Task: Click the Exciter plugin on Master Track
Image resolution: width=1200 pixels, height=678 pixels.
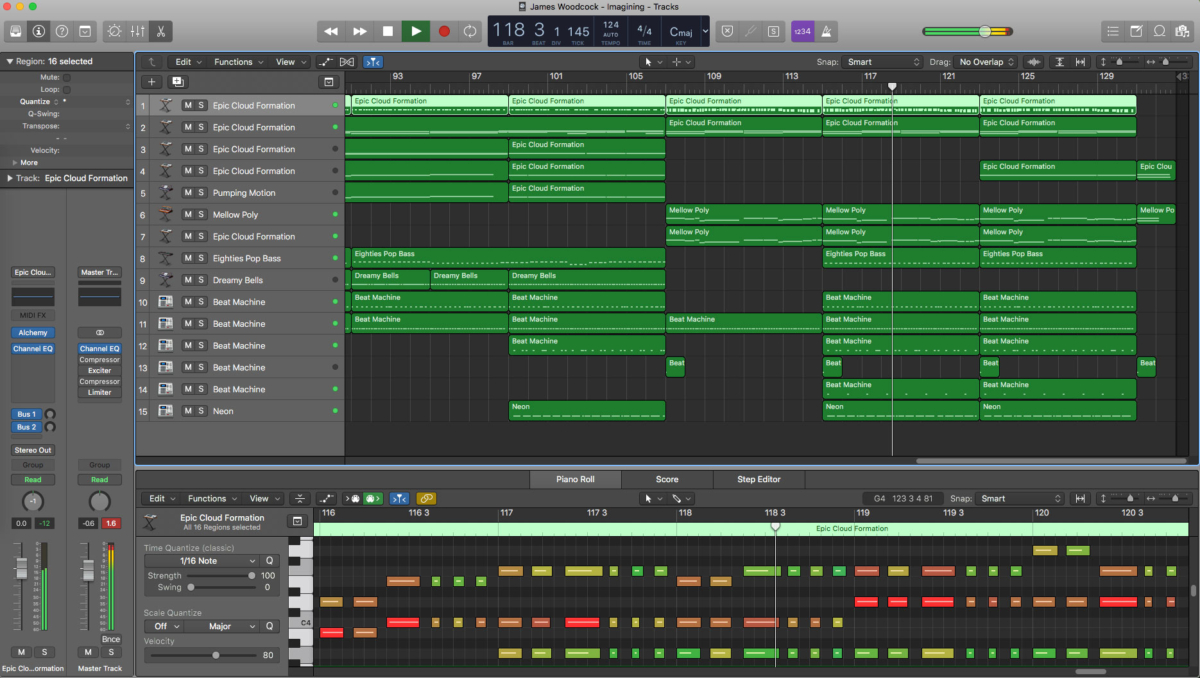Action: [99, 371]
